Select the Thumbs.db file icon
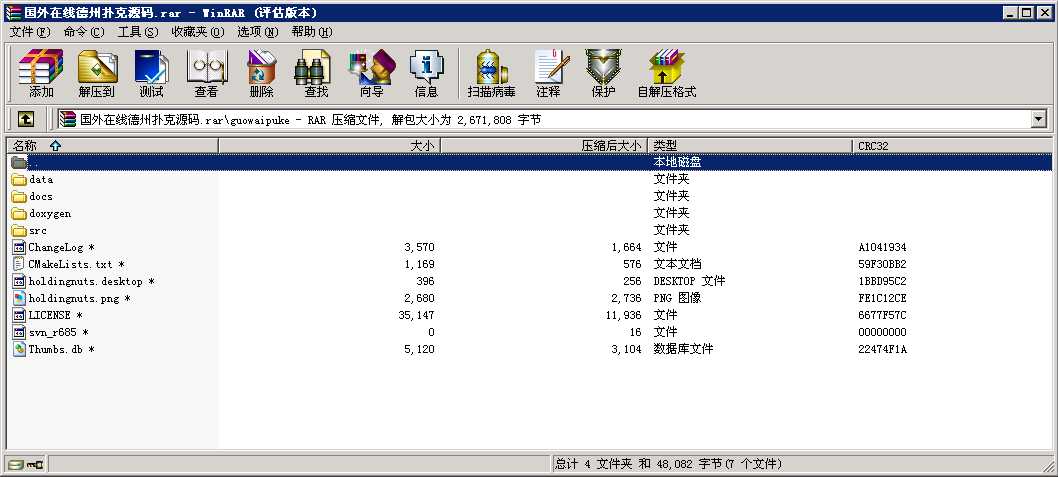The image size is (1058, 477). pos(19,349)
